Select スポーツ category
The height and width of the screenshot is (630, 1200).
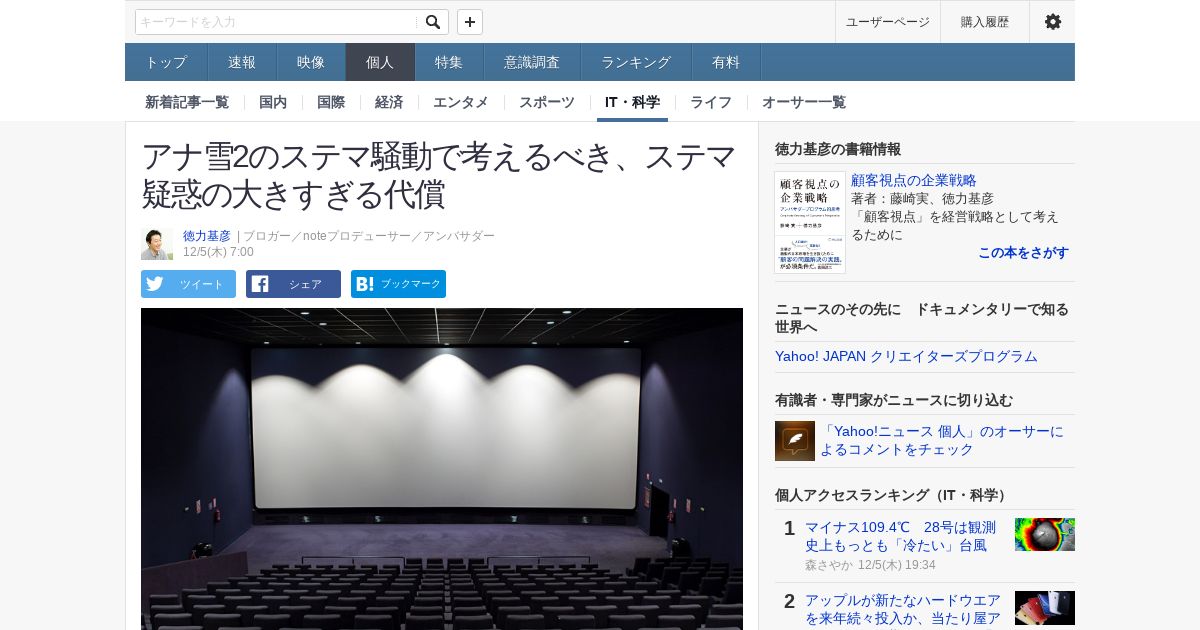(547, 102)
